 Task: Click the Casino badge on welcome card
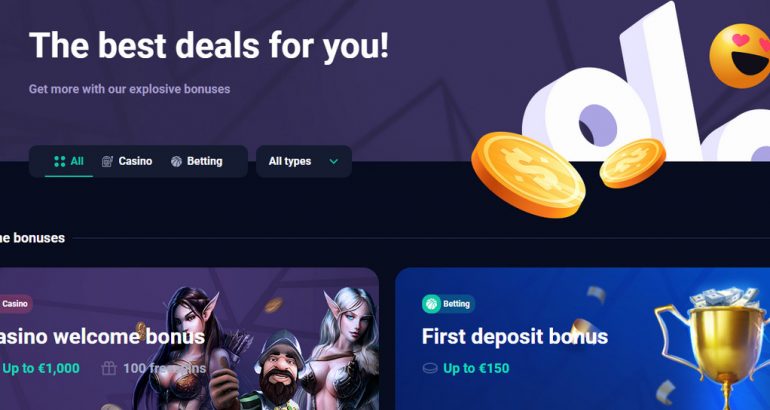[x=15, y=304]
